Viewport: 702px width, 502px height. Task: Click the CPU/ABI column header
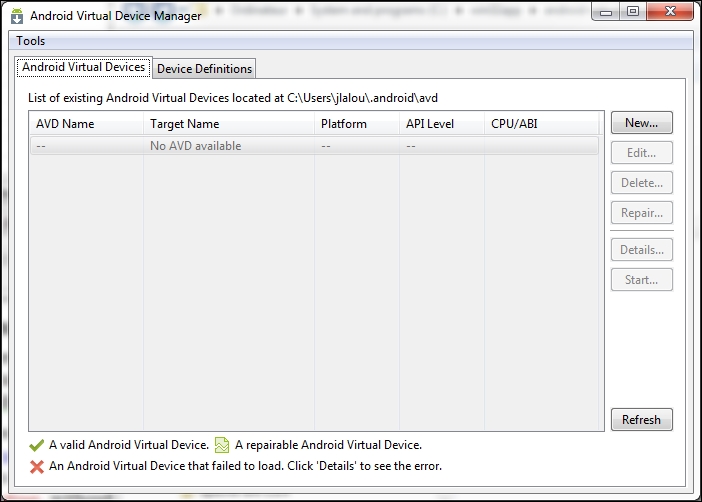click(515, 124)
